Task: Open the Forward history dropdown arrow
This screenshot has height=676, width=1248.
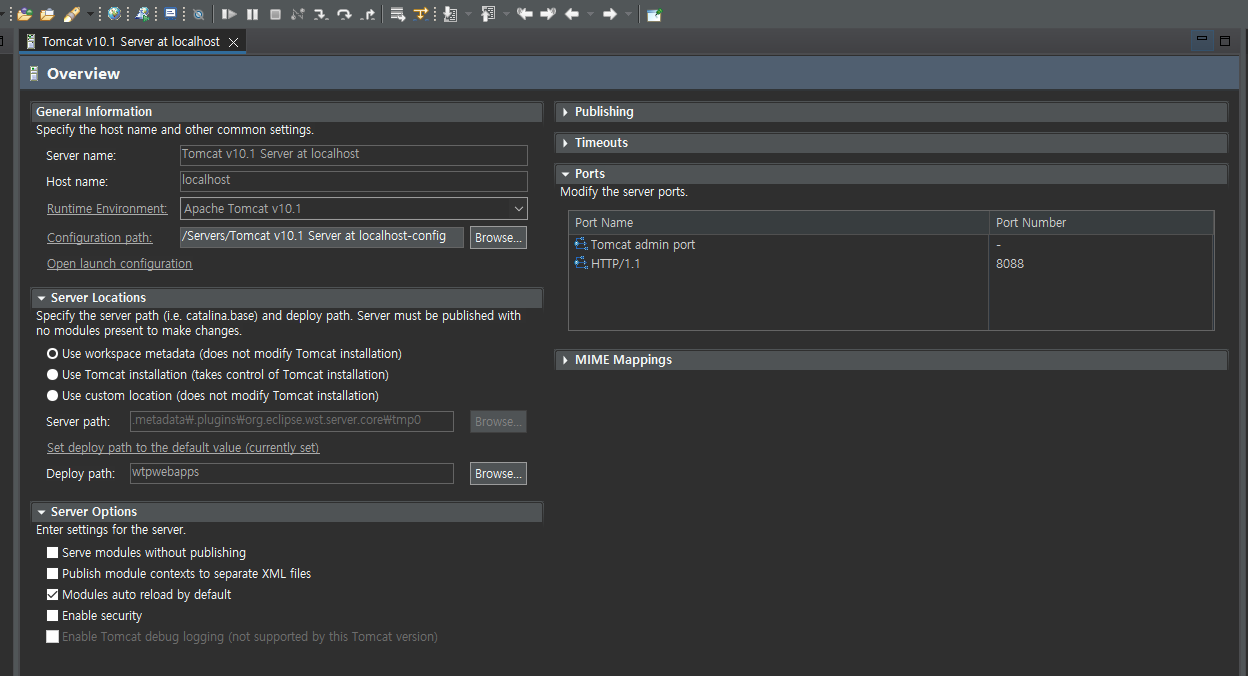Action: coord(629,14)
